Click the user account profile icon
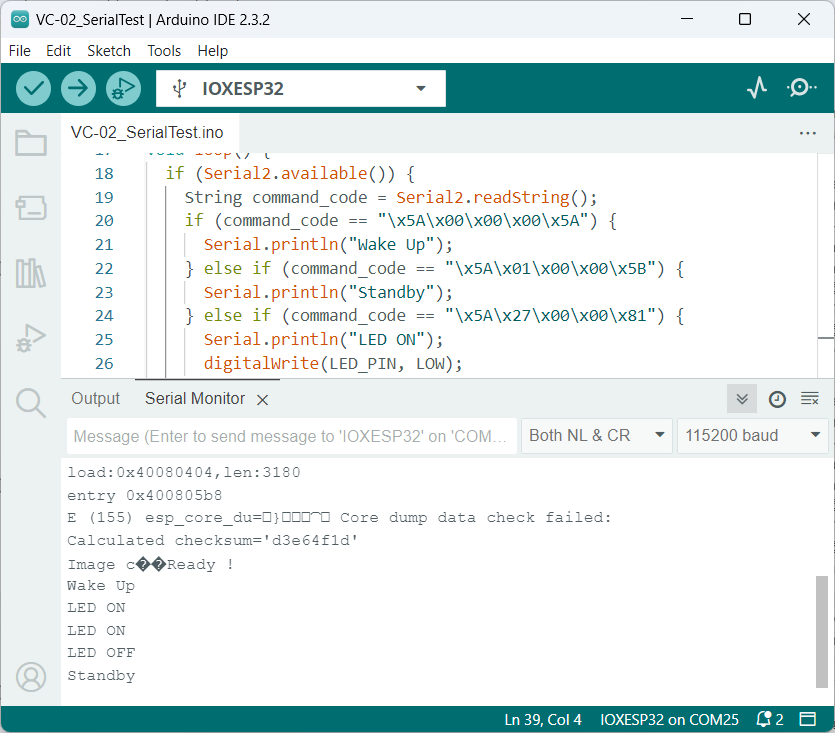Image resolution: width=835 pixels, height=733 pixels. click(x=31, y=677)
